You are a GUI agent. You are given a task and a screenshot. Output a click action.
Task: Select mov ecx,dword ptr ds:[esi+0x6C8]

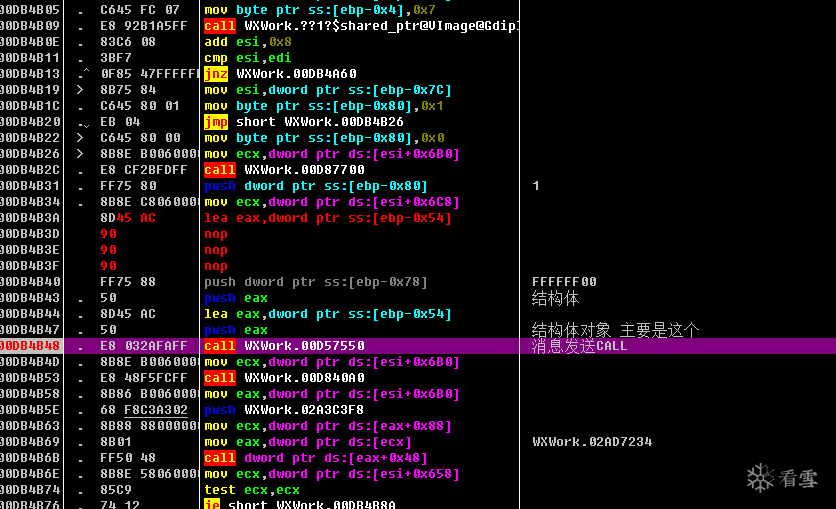pyautogui.click(x=332, y=202)
